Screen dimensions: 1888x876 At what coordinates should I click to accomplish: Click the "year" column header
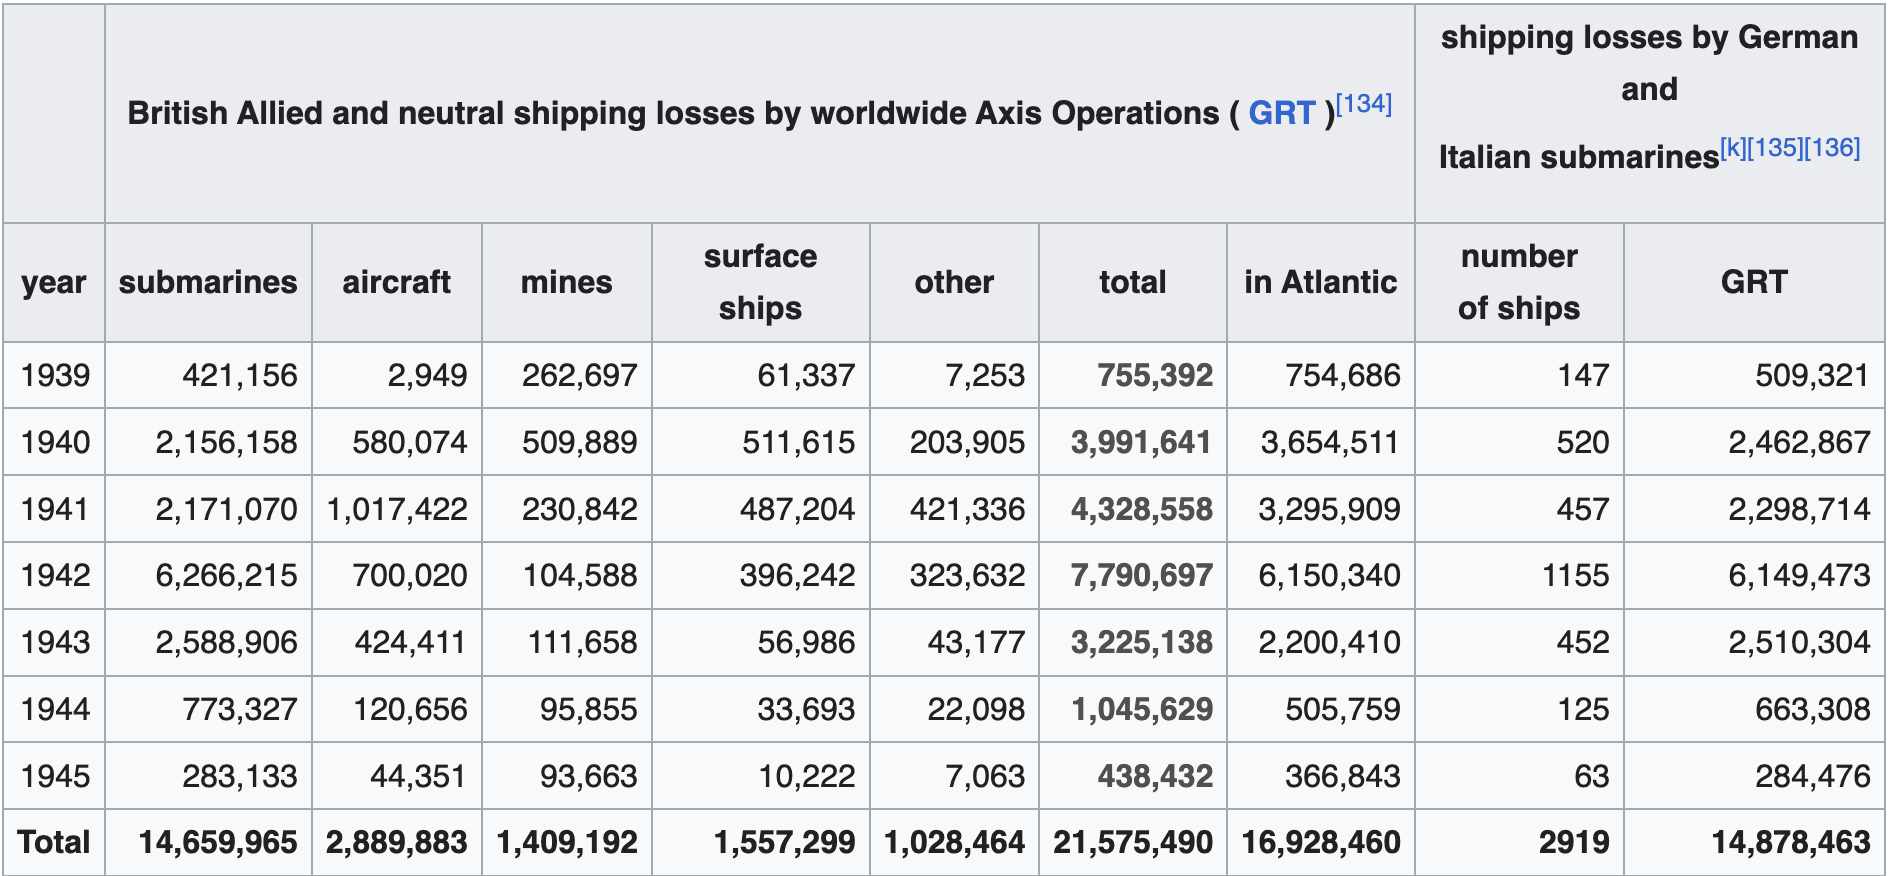[54, 283]
